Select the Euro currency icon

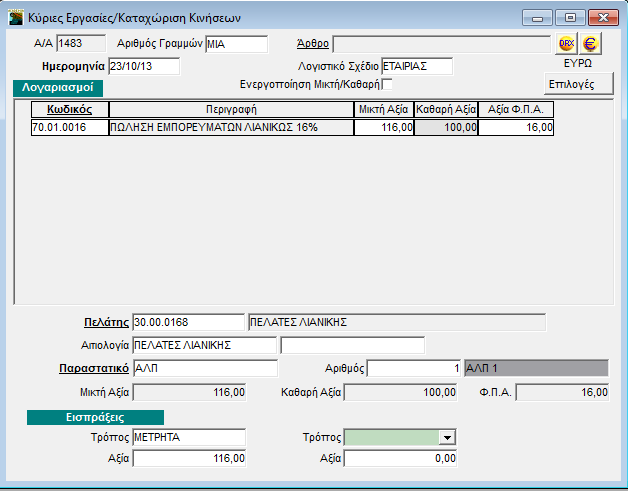tap(590, 43)
